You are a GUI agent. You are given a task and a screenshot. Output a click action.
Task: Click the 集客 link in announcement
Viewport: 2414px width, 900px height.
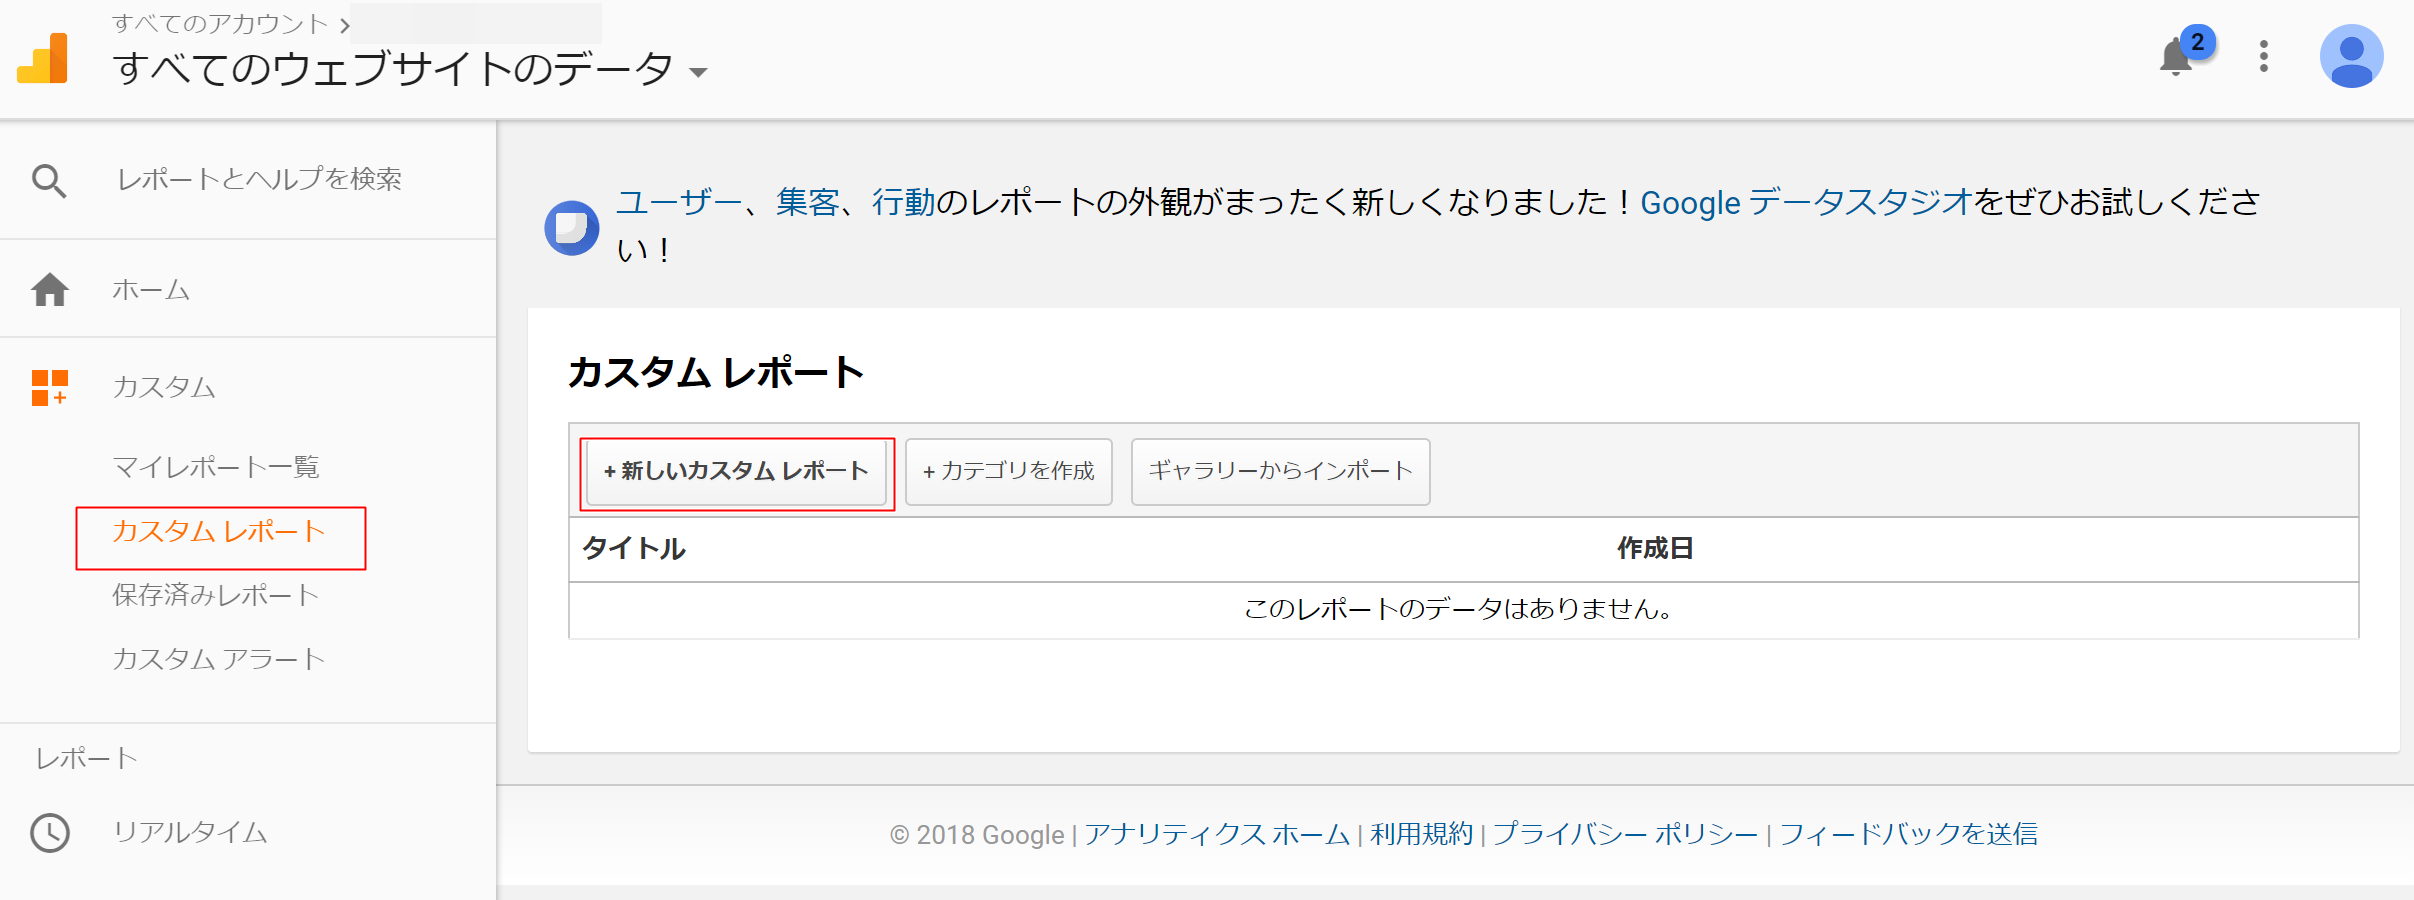pos(808,202)
